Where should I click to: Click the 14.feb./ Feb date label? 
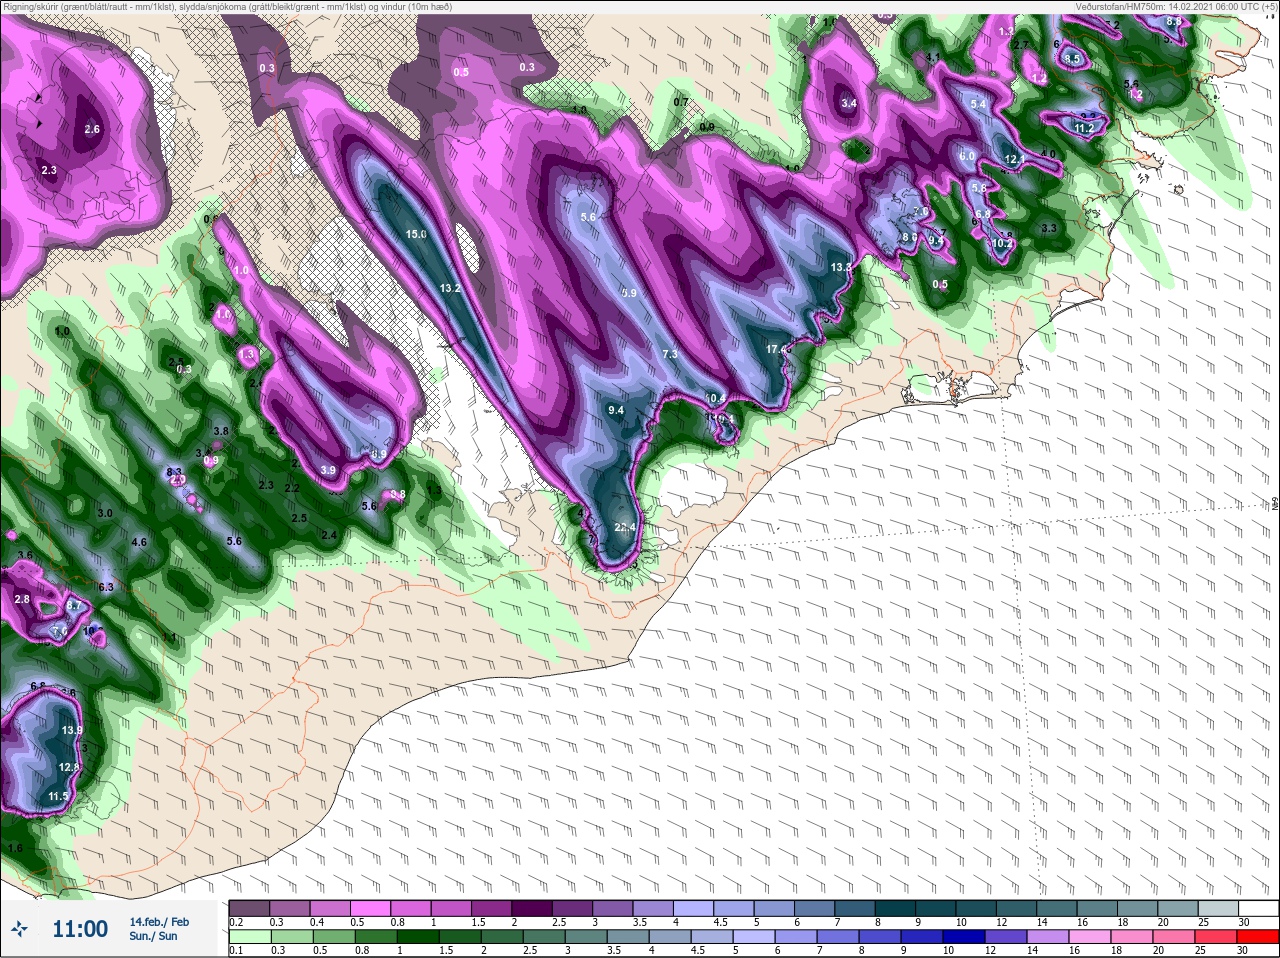[x=159, y=921]
